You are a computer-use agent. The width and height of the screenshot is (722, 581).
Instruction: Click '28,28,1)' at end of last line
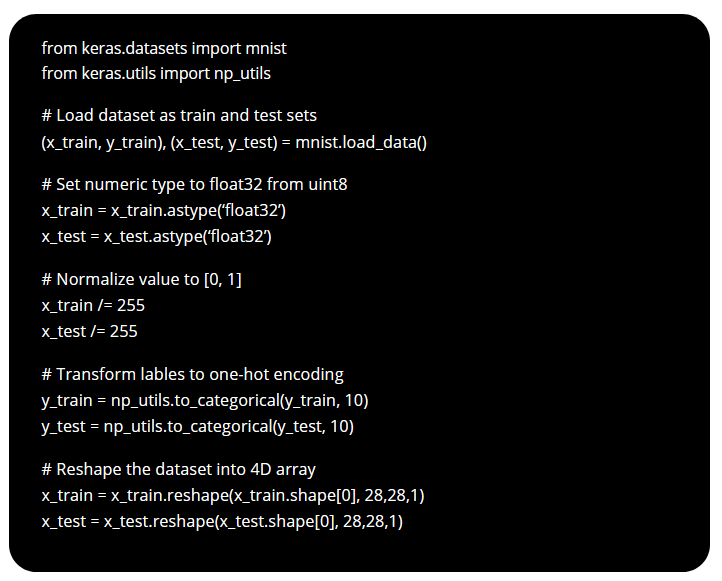click(373, 522)
